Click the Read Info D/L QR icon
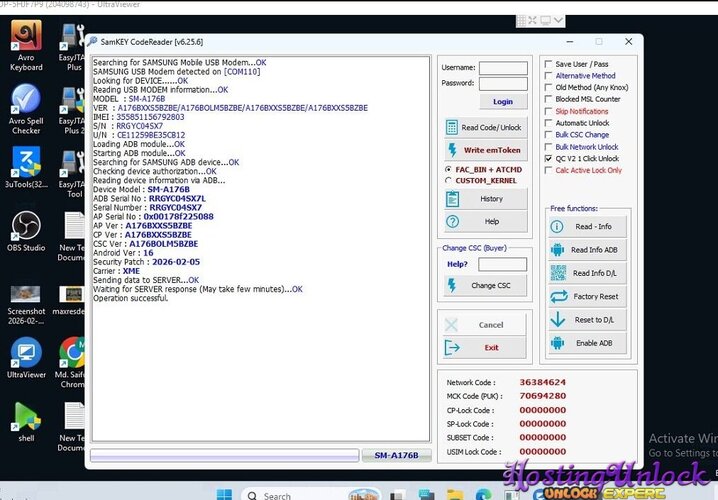Image resolution: width=718 pixels, height=500 pixels. [x=558, y=273]
